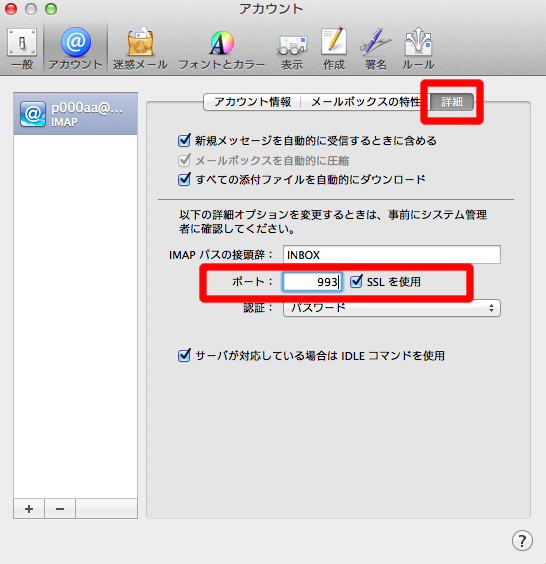Open the 署名 signatures preferences
This screenshot has width=546, height=564.
tap(376, 49)
